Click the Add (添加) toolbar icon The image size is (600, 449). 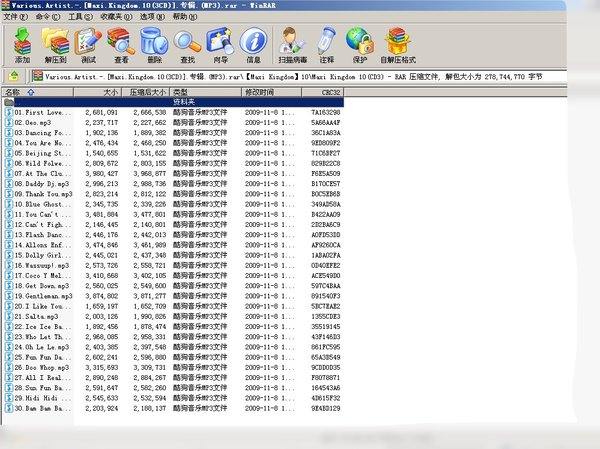[x=22, y=45]
